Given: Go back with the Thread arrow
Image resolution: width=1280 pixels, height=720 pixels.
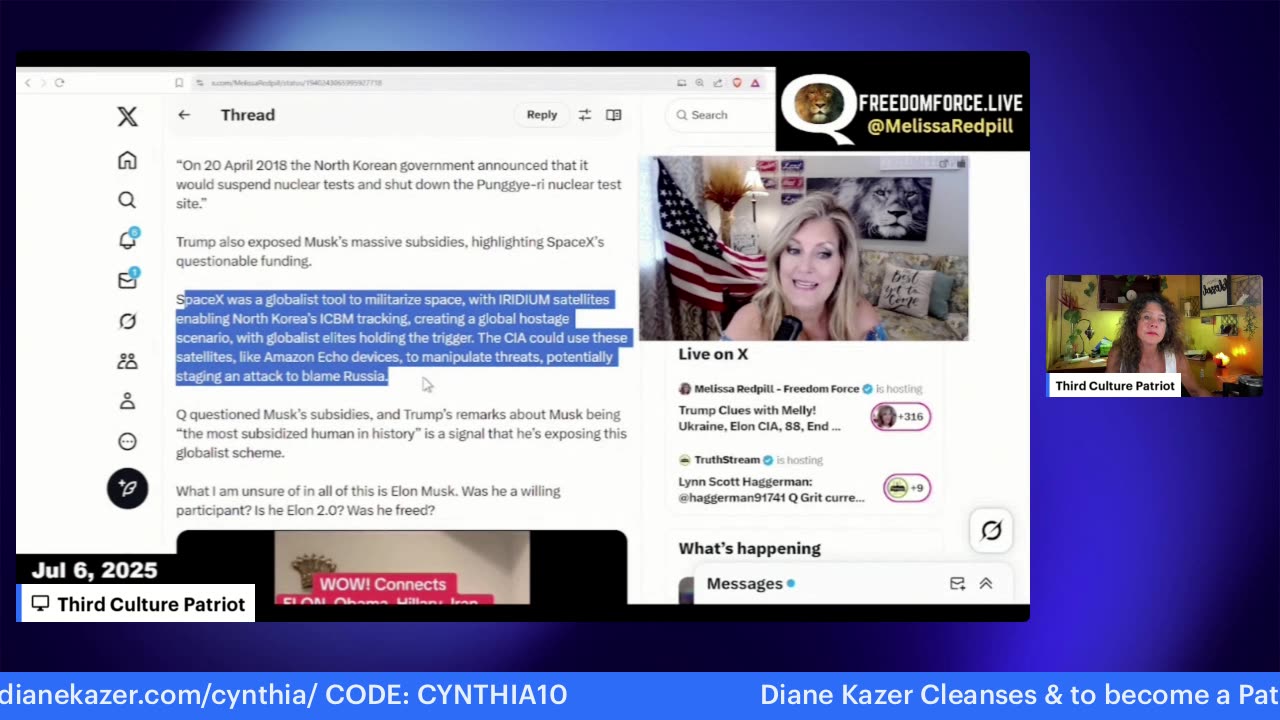Looking at the screenshot, I should click(x=184, y=115).
